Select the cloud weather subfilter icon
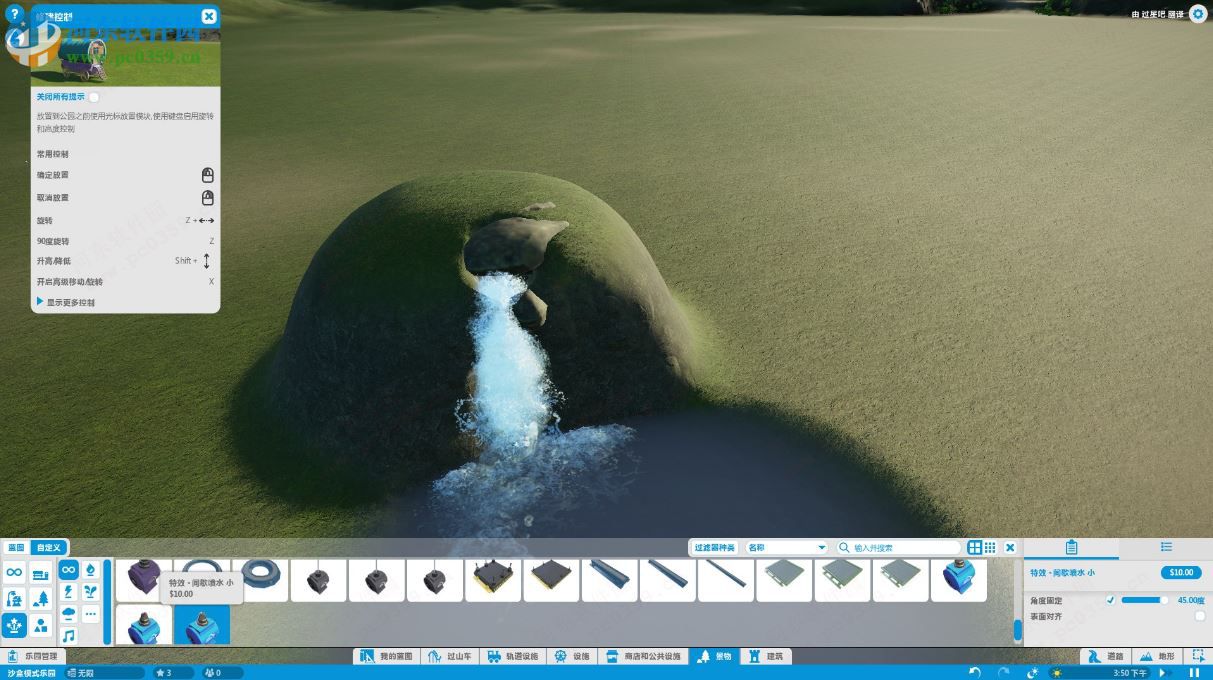Screen dimensions: 1213x680 [x=68, y=614]
